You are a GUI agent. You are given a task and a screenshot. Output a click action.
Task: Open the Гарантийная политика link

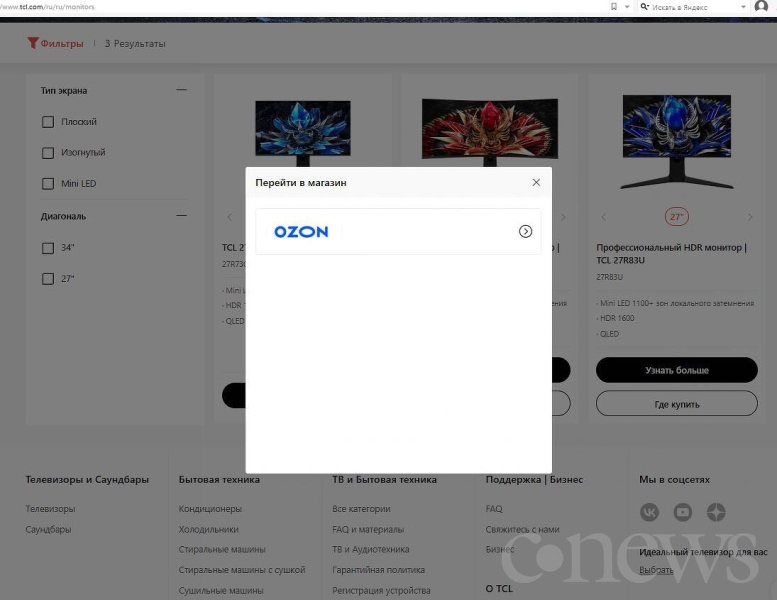coord(379,570)
